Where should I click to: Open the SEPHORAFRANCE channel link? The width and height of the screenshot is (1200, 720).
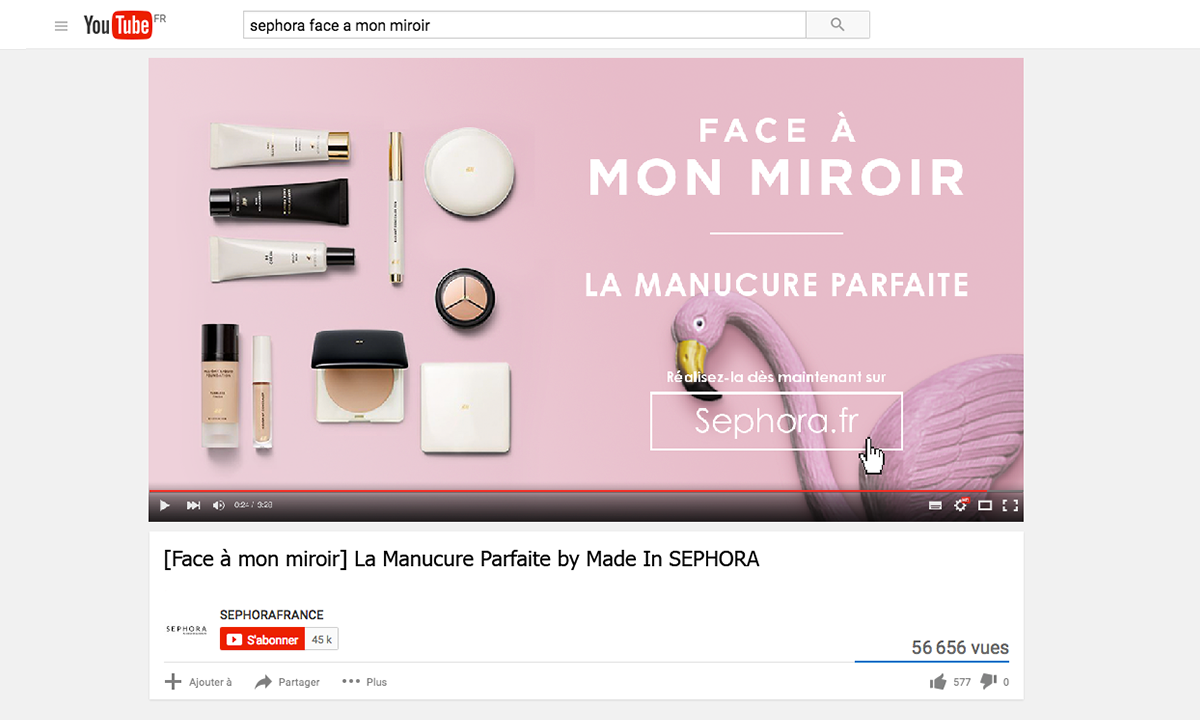272,615
